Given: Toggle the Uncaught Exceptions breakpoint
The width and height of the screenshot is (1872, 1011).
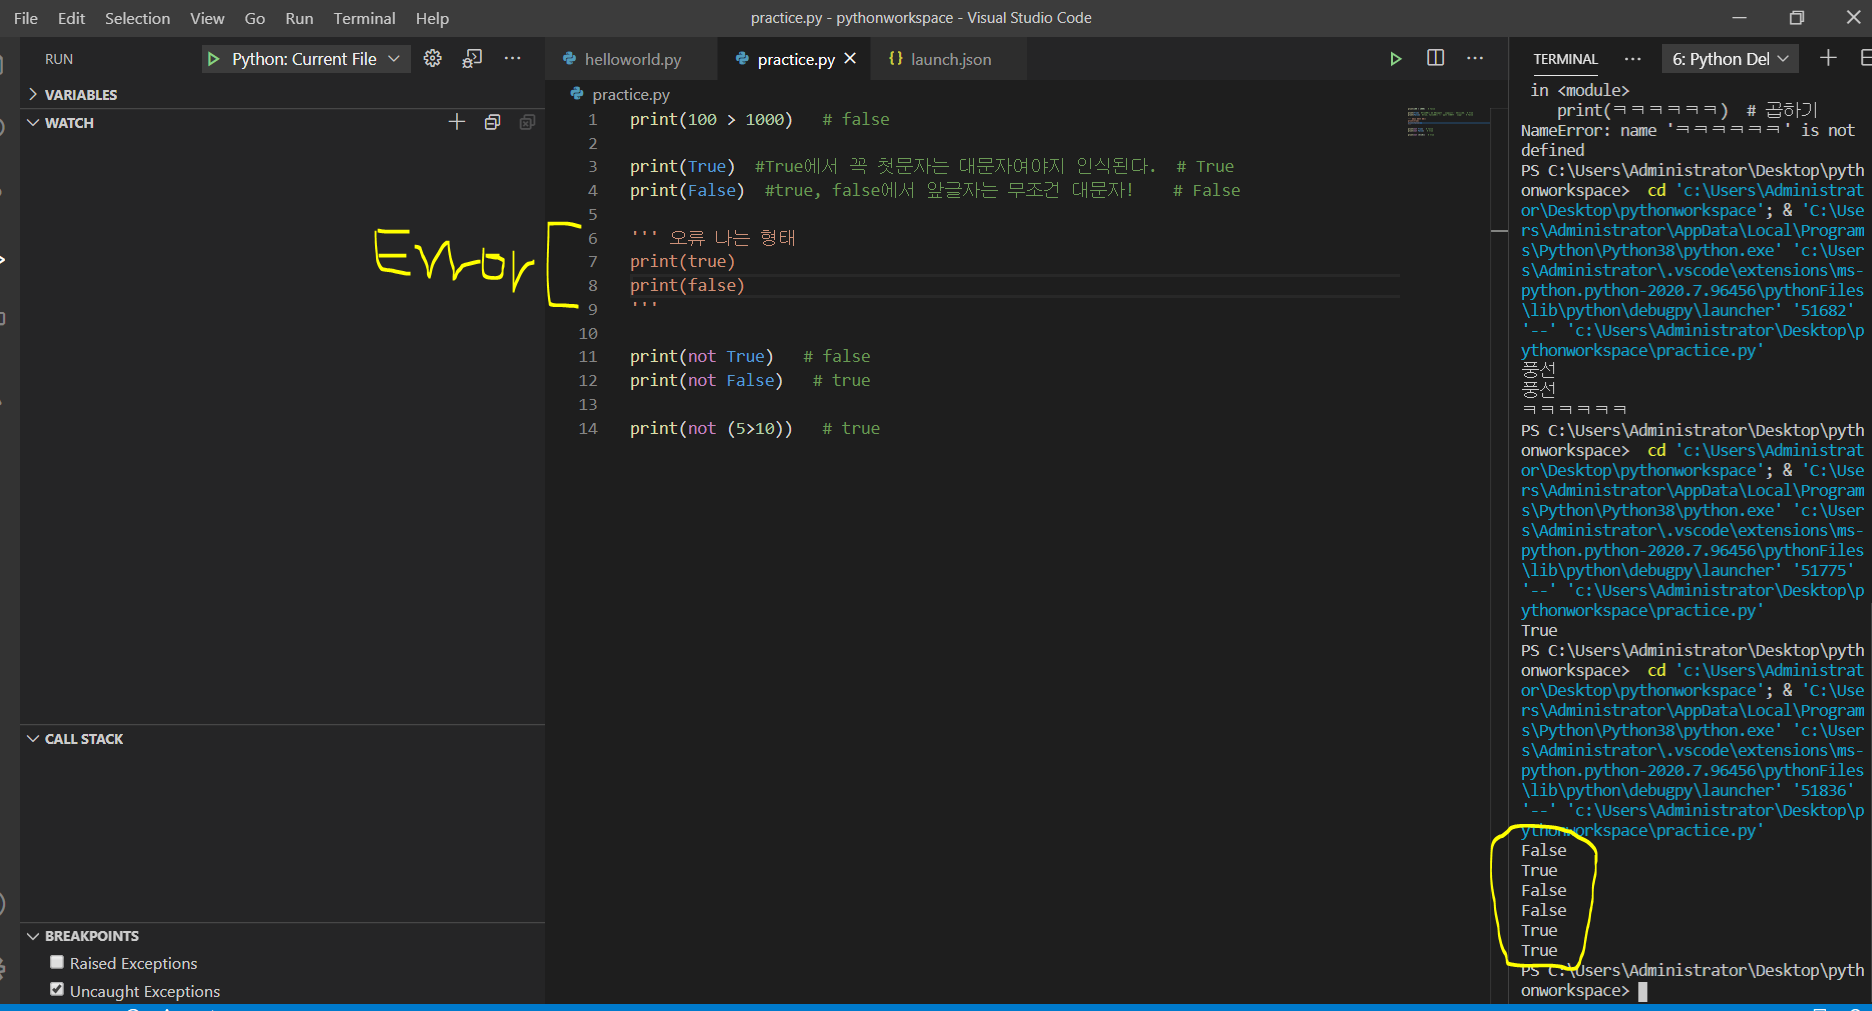Looking at the screenshot, I should (57, 990).
